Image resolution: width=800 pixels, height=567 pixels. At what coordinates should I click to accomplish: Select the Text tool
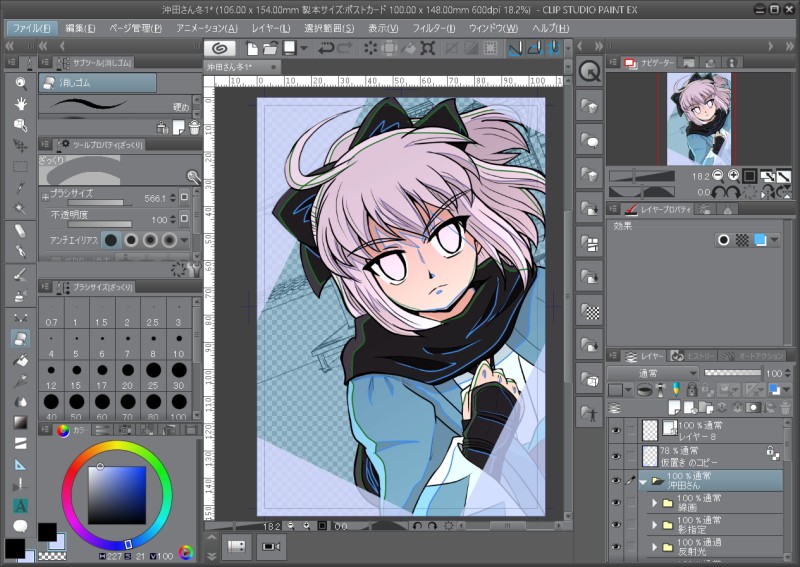coord(20,506)
